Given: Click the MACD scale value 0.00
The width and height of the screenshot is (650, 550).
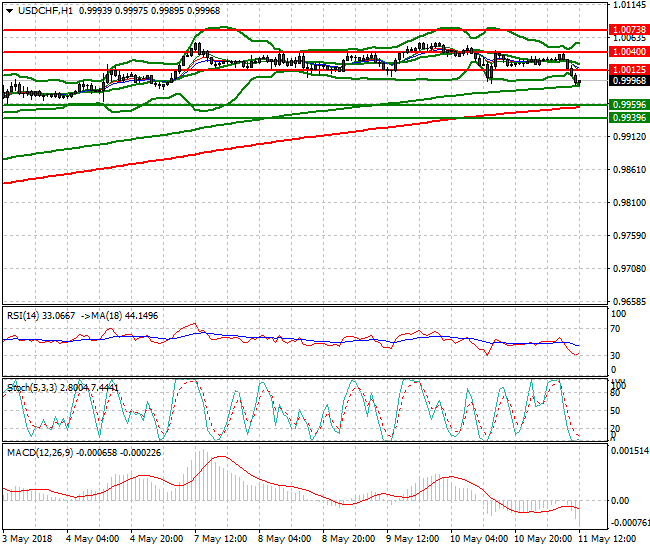Looking at the screenshot, I should [x=620, y=501].
